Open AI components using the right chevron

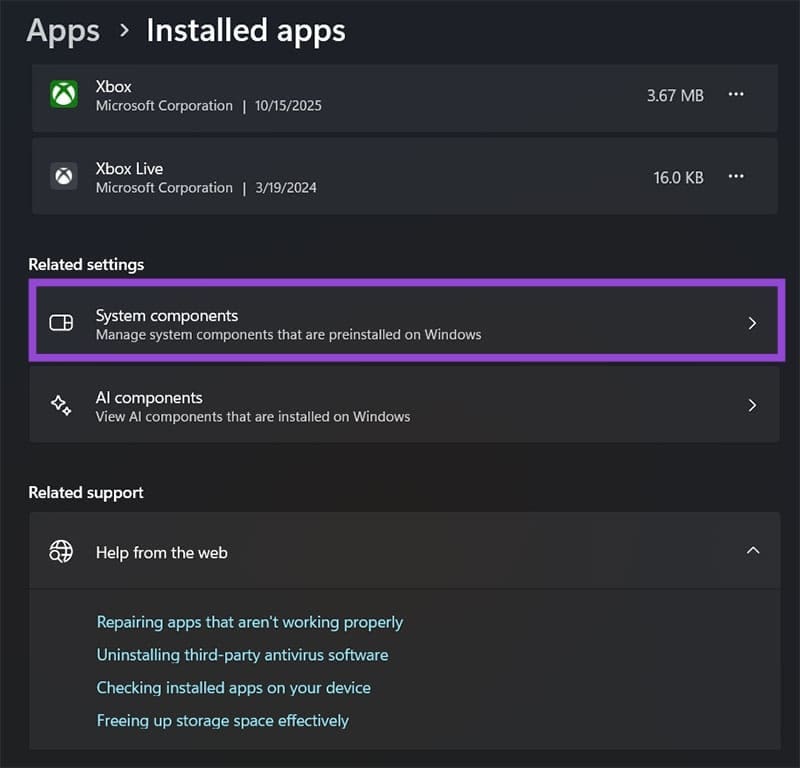[753, 405]
